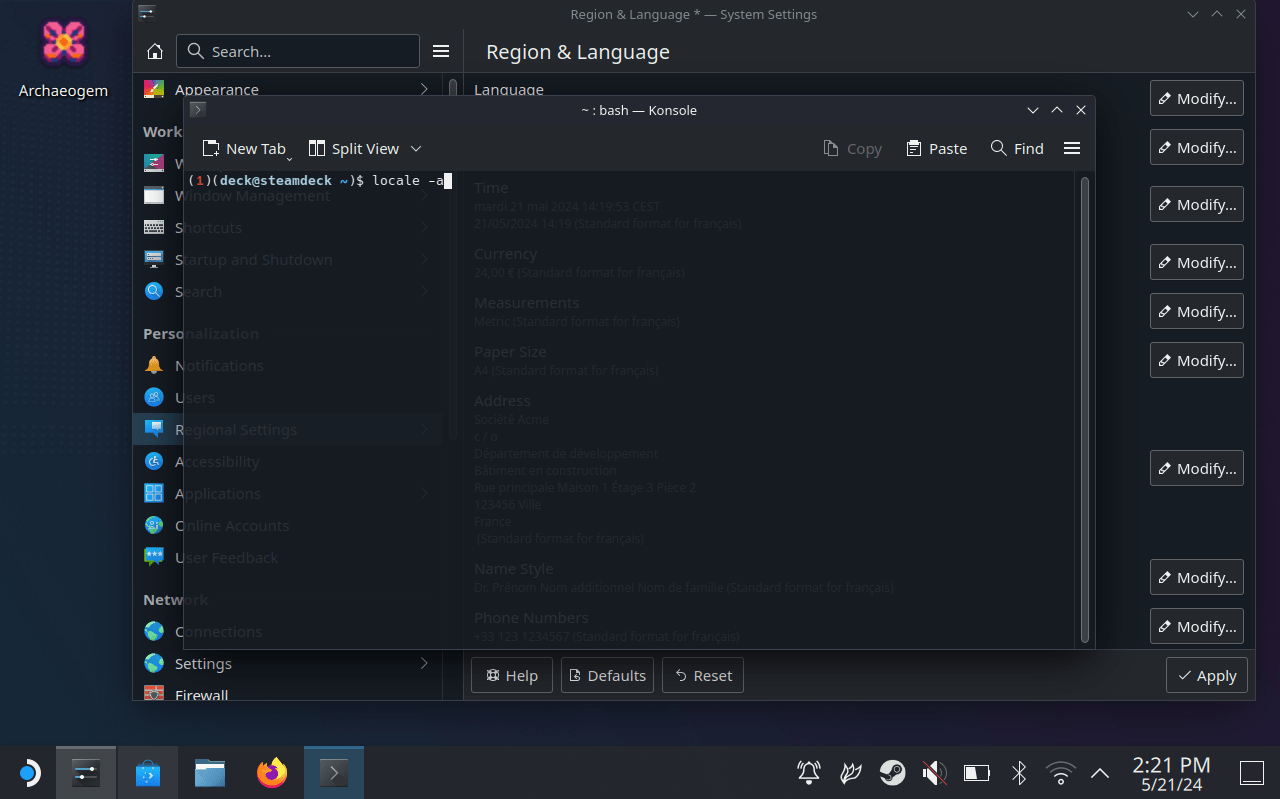Click Modify for the Phone Numbers setting
Viewport: 1280px width, 799px height.
1197,626
